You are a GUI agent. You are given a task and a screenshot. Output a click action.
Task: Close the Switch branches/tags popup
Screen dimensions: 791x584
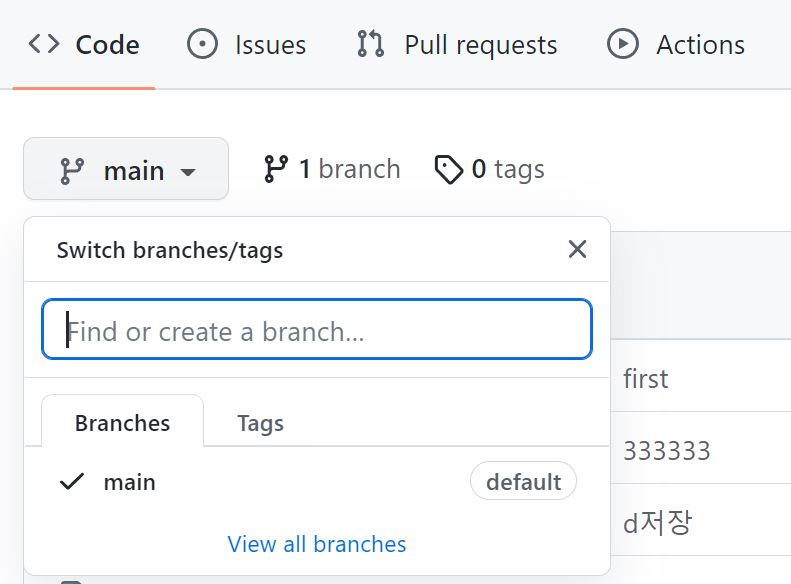click(577, 249)
